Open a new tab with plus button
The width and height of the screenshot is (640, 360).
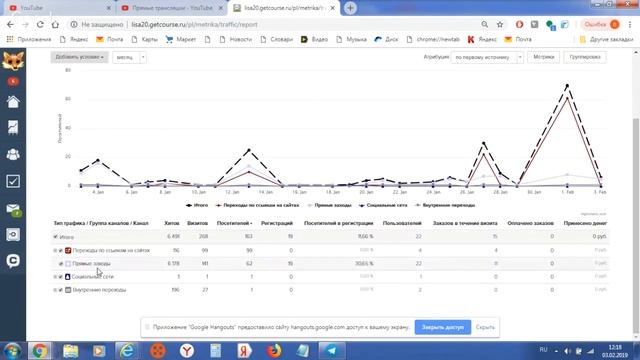350,8
